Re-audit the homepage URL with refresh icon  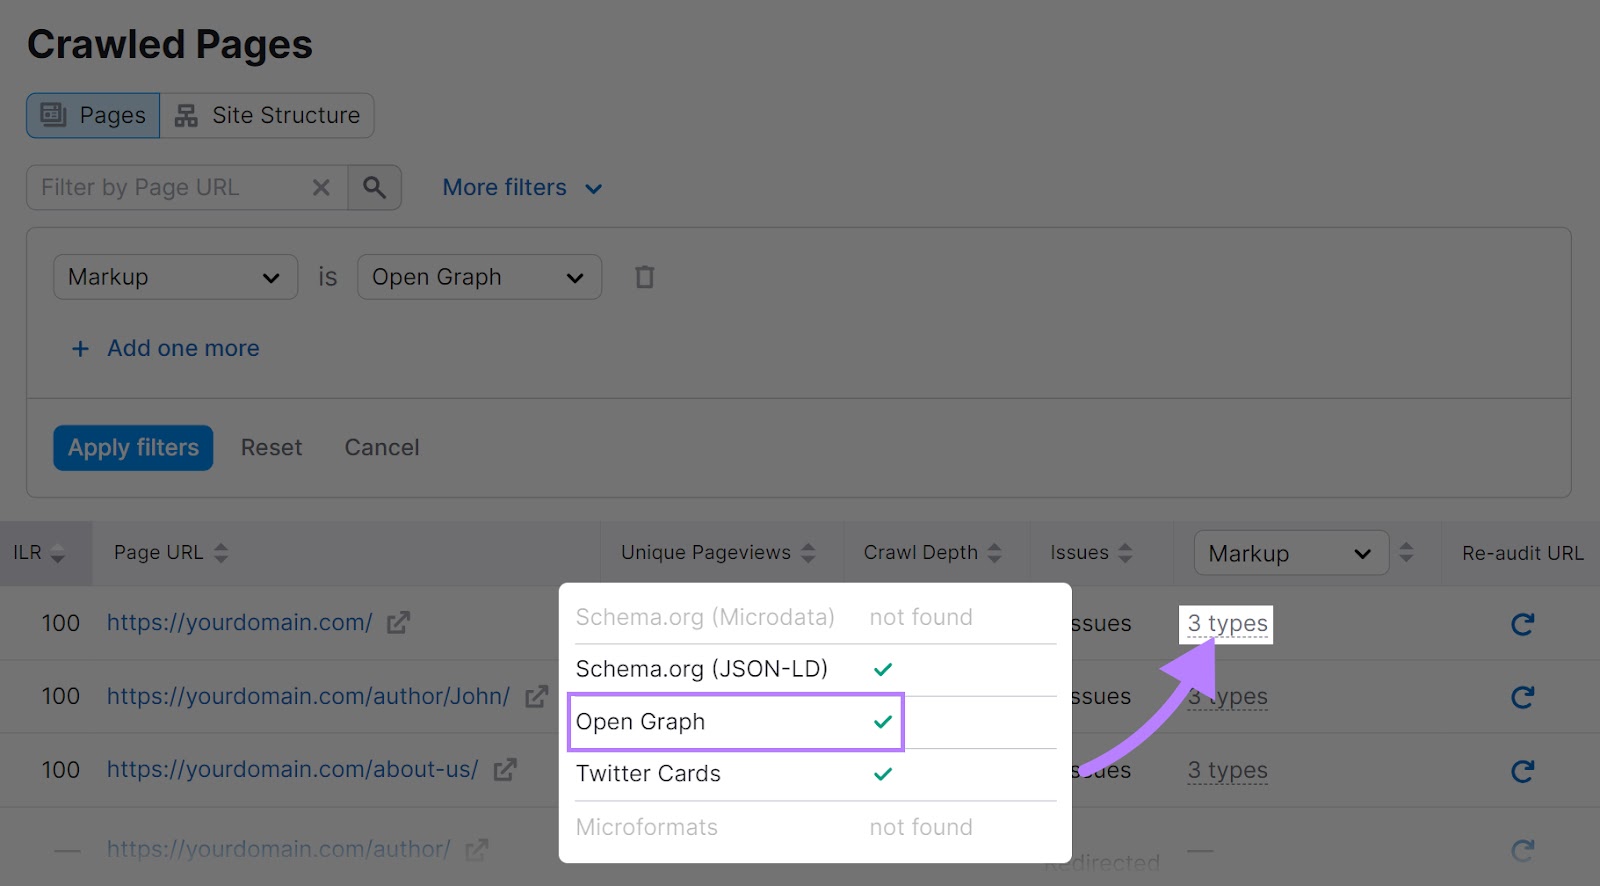(x=1522, y=624)
